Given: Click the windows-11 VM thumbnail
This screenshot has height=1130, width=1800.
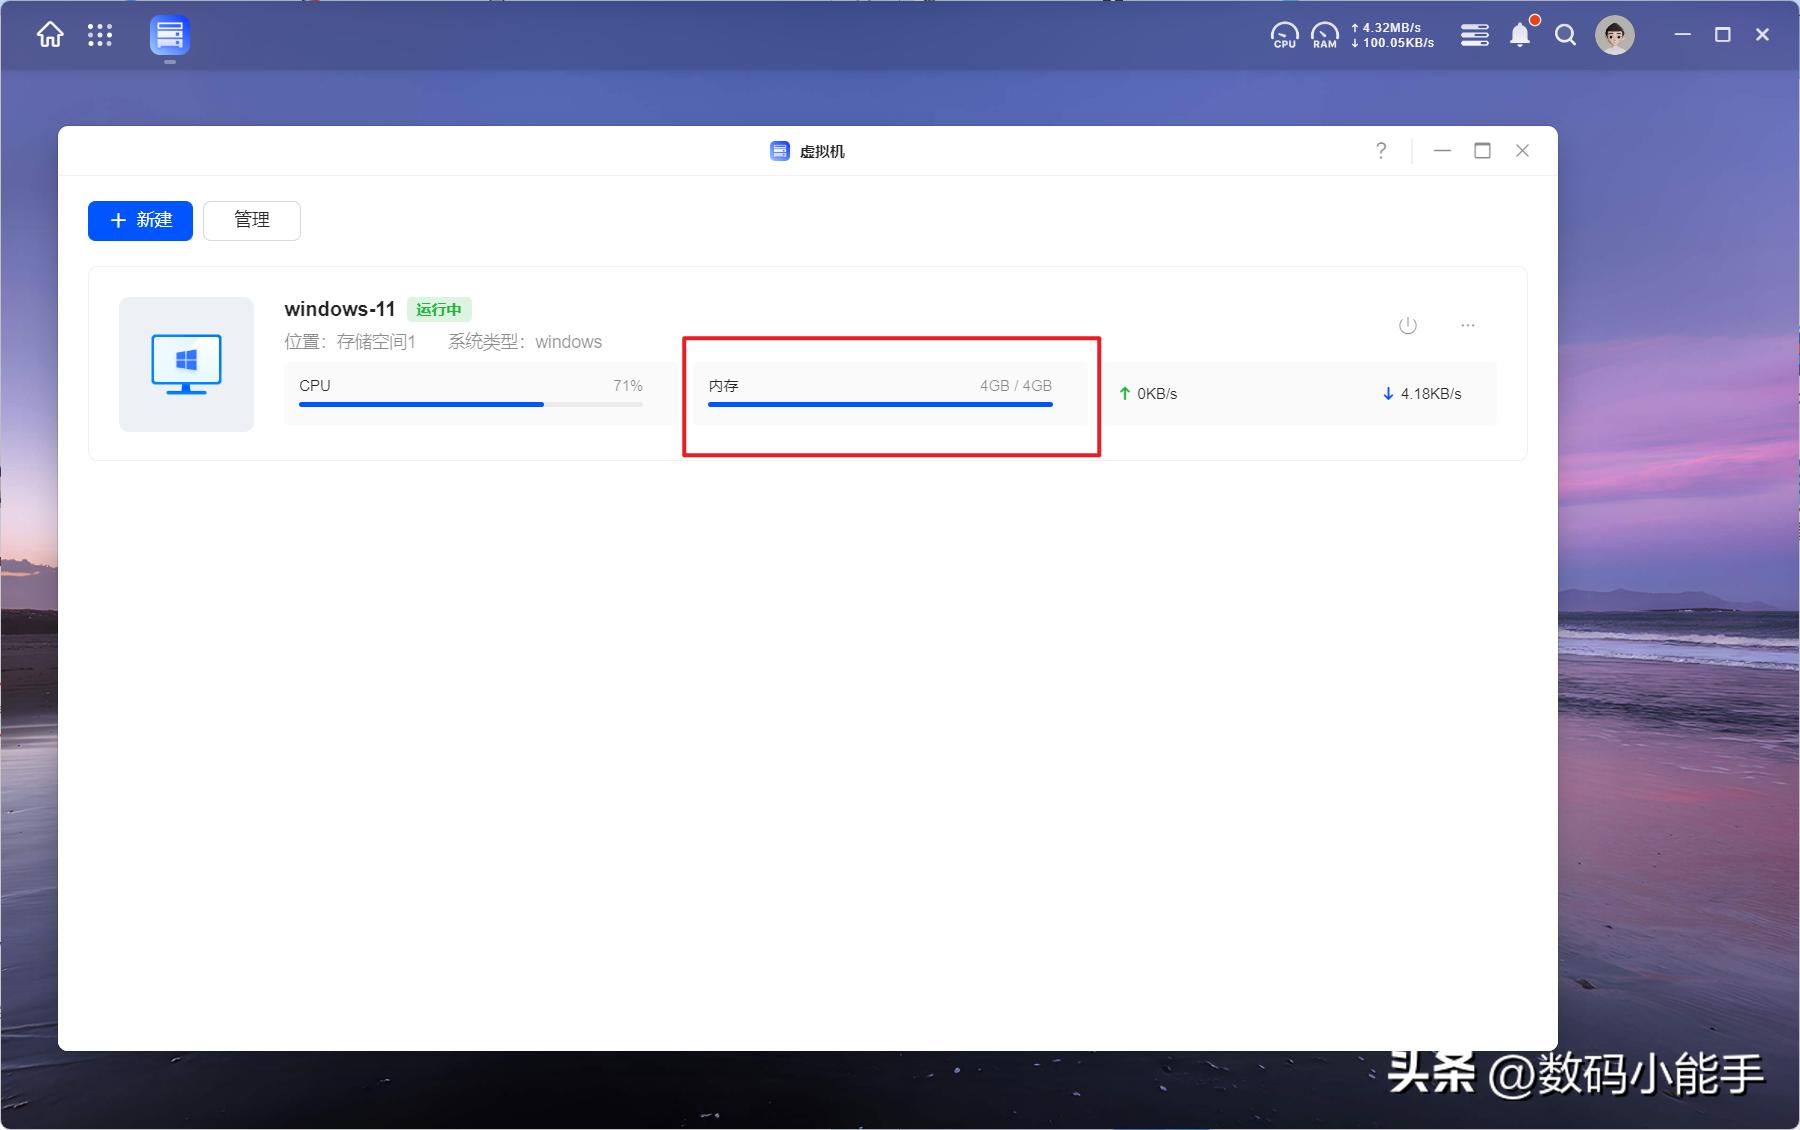Looking at the screenshot, I should (x=187, y=364).
